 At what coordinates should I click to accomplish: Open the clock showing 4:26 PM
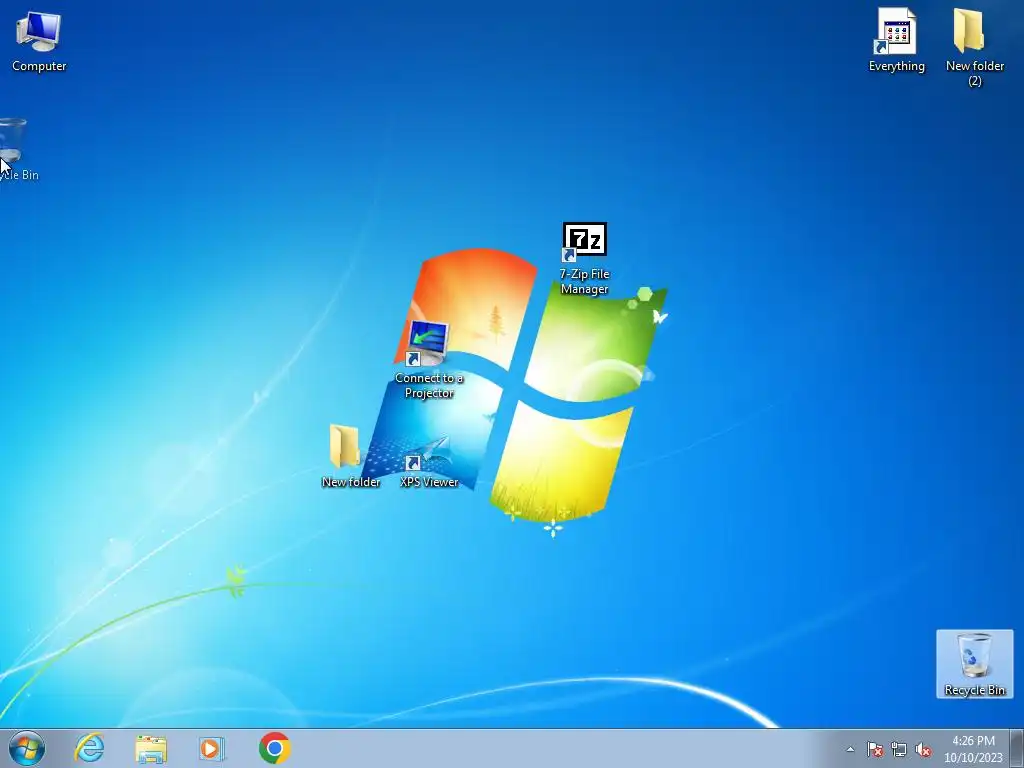[973, 749]
